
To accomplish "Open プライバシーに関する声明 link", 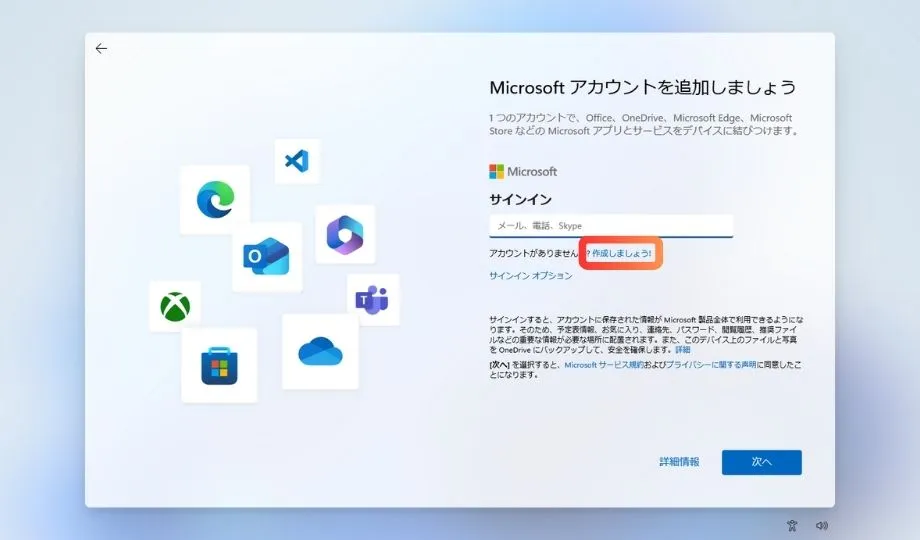I will [711, 365].
